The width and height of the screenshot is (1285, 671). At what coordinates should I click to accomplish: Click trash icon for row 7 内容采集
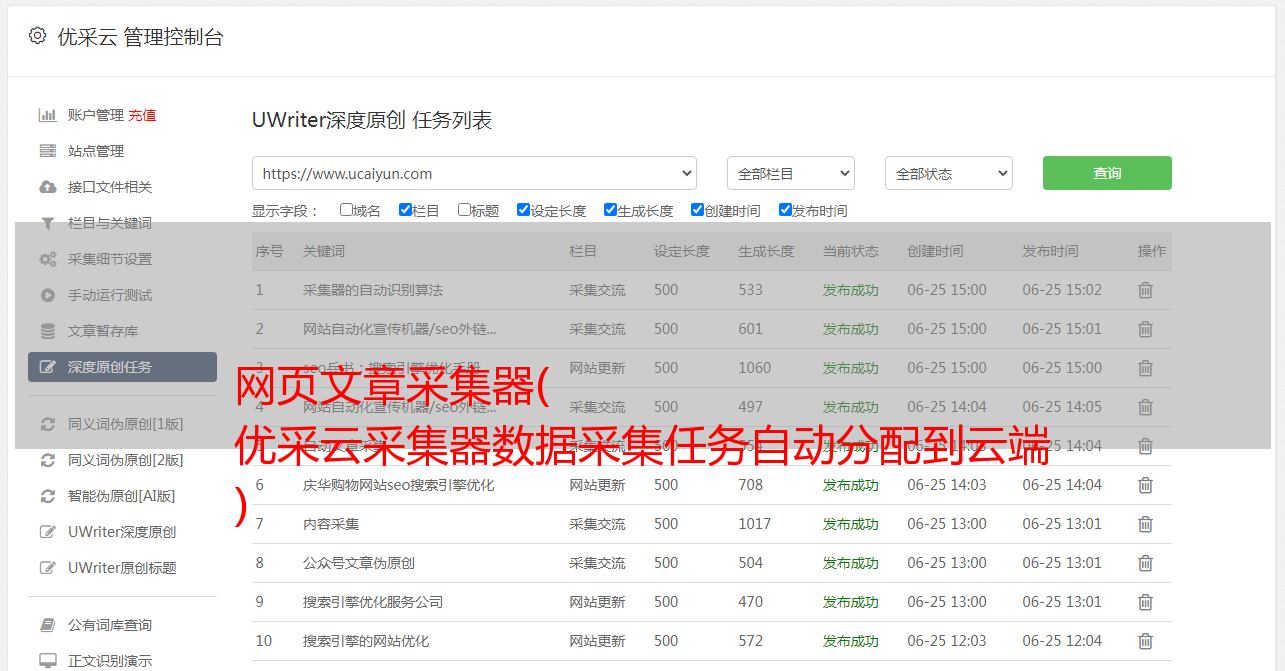point(1145,524)
